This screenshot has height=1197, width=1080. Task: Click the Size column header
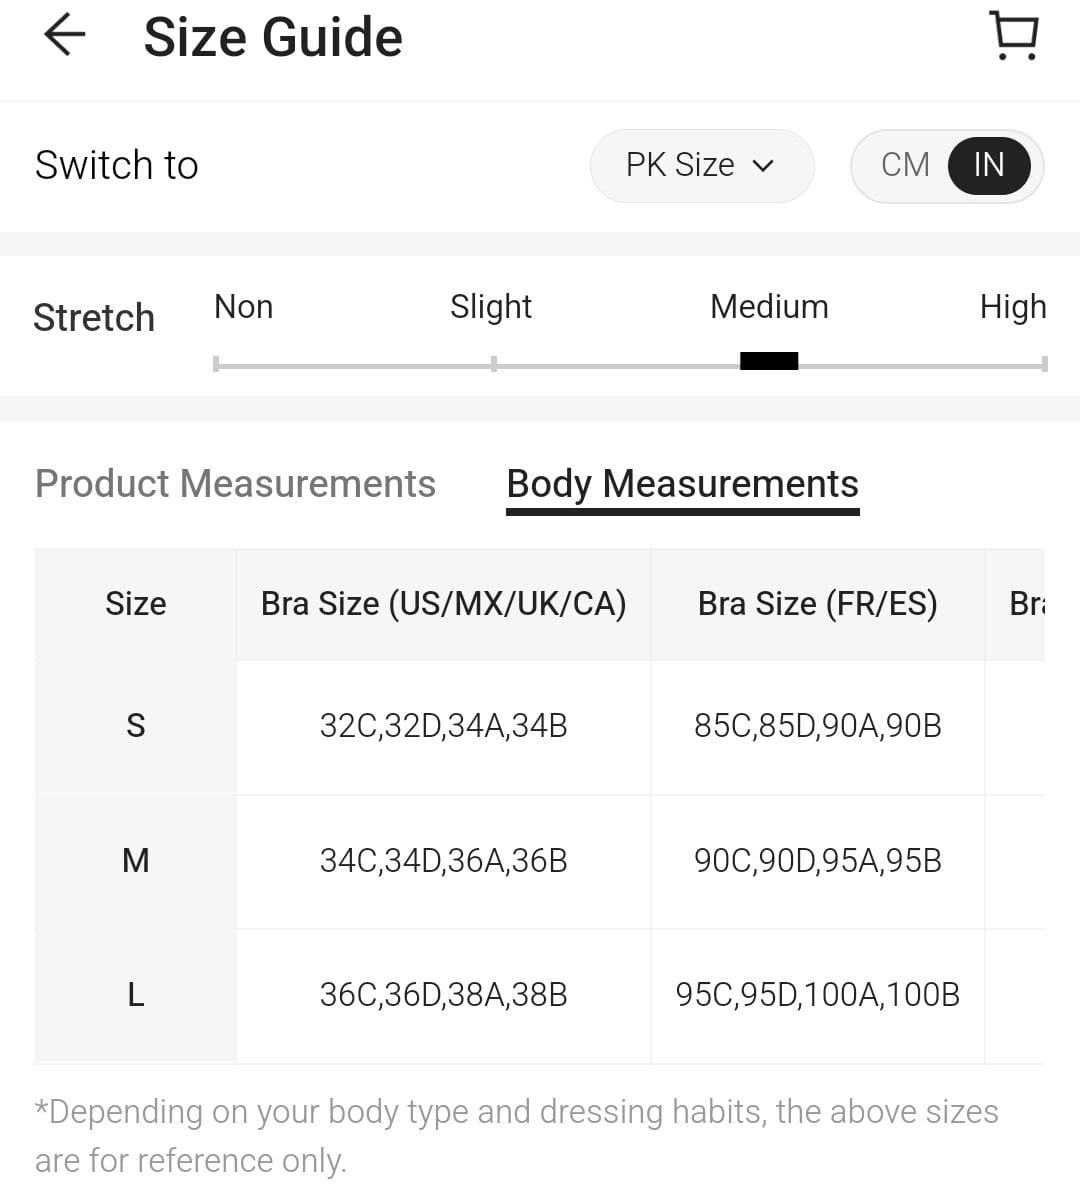[x=136, y=604]
